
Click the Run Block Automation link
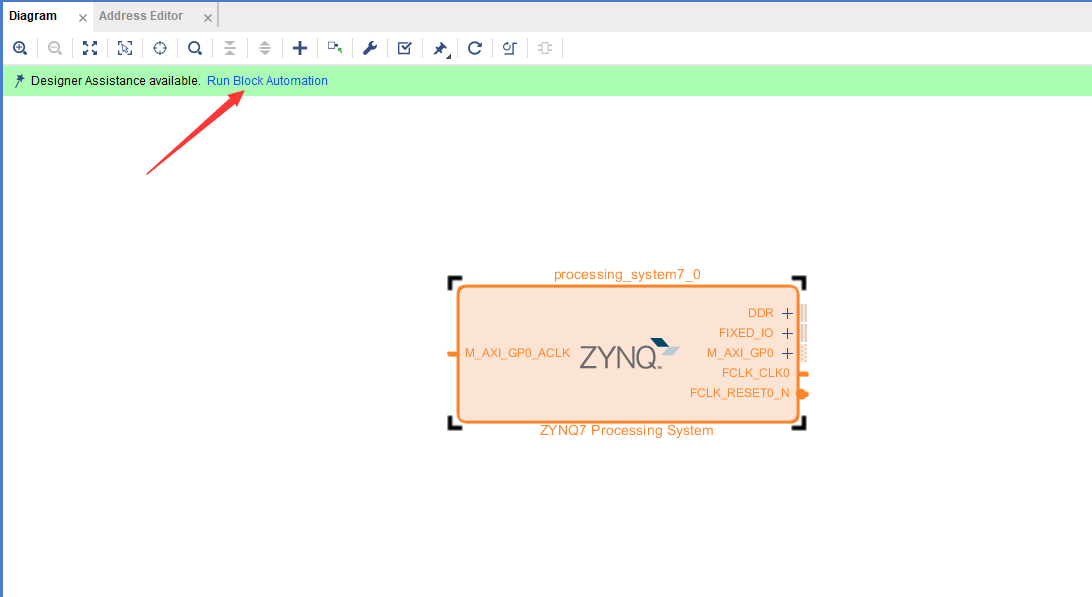pyautogui.click(x=267, y=81)
